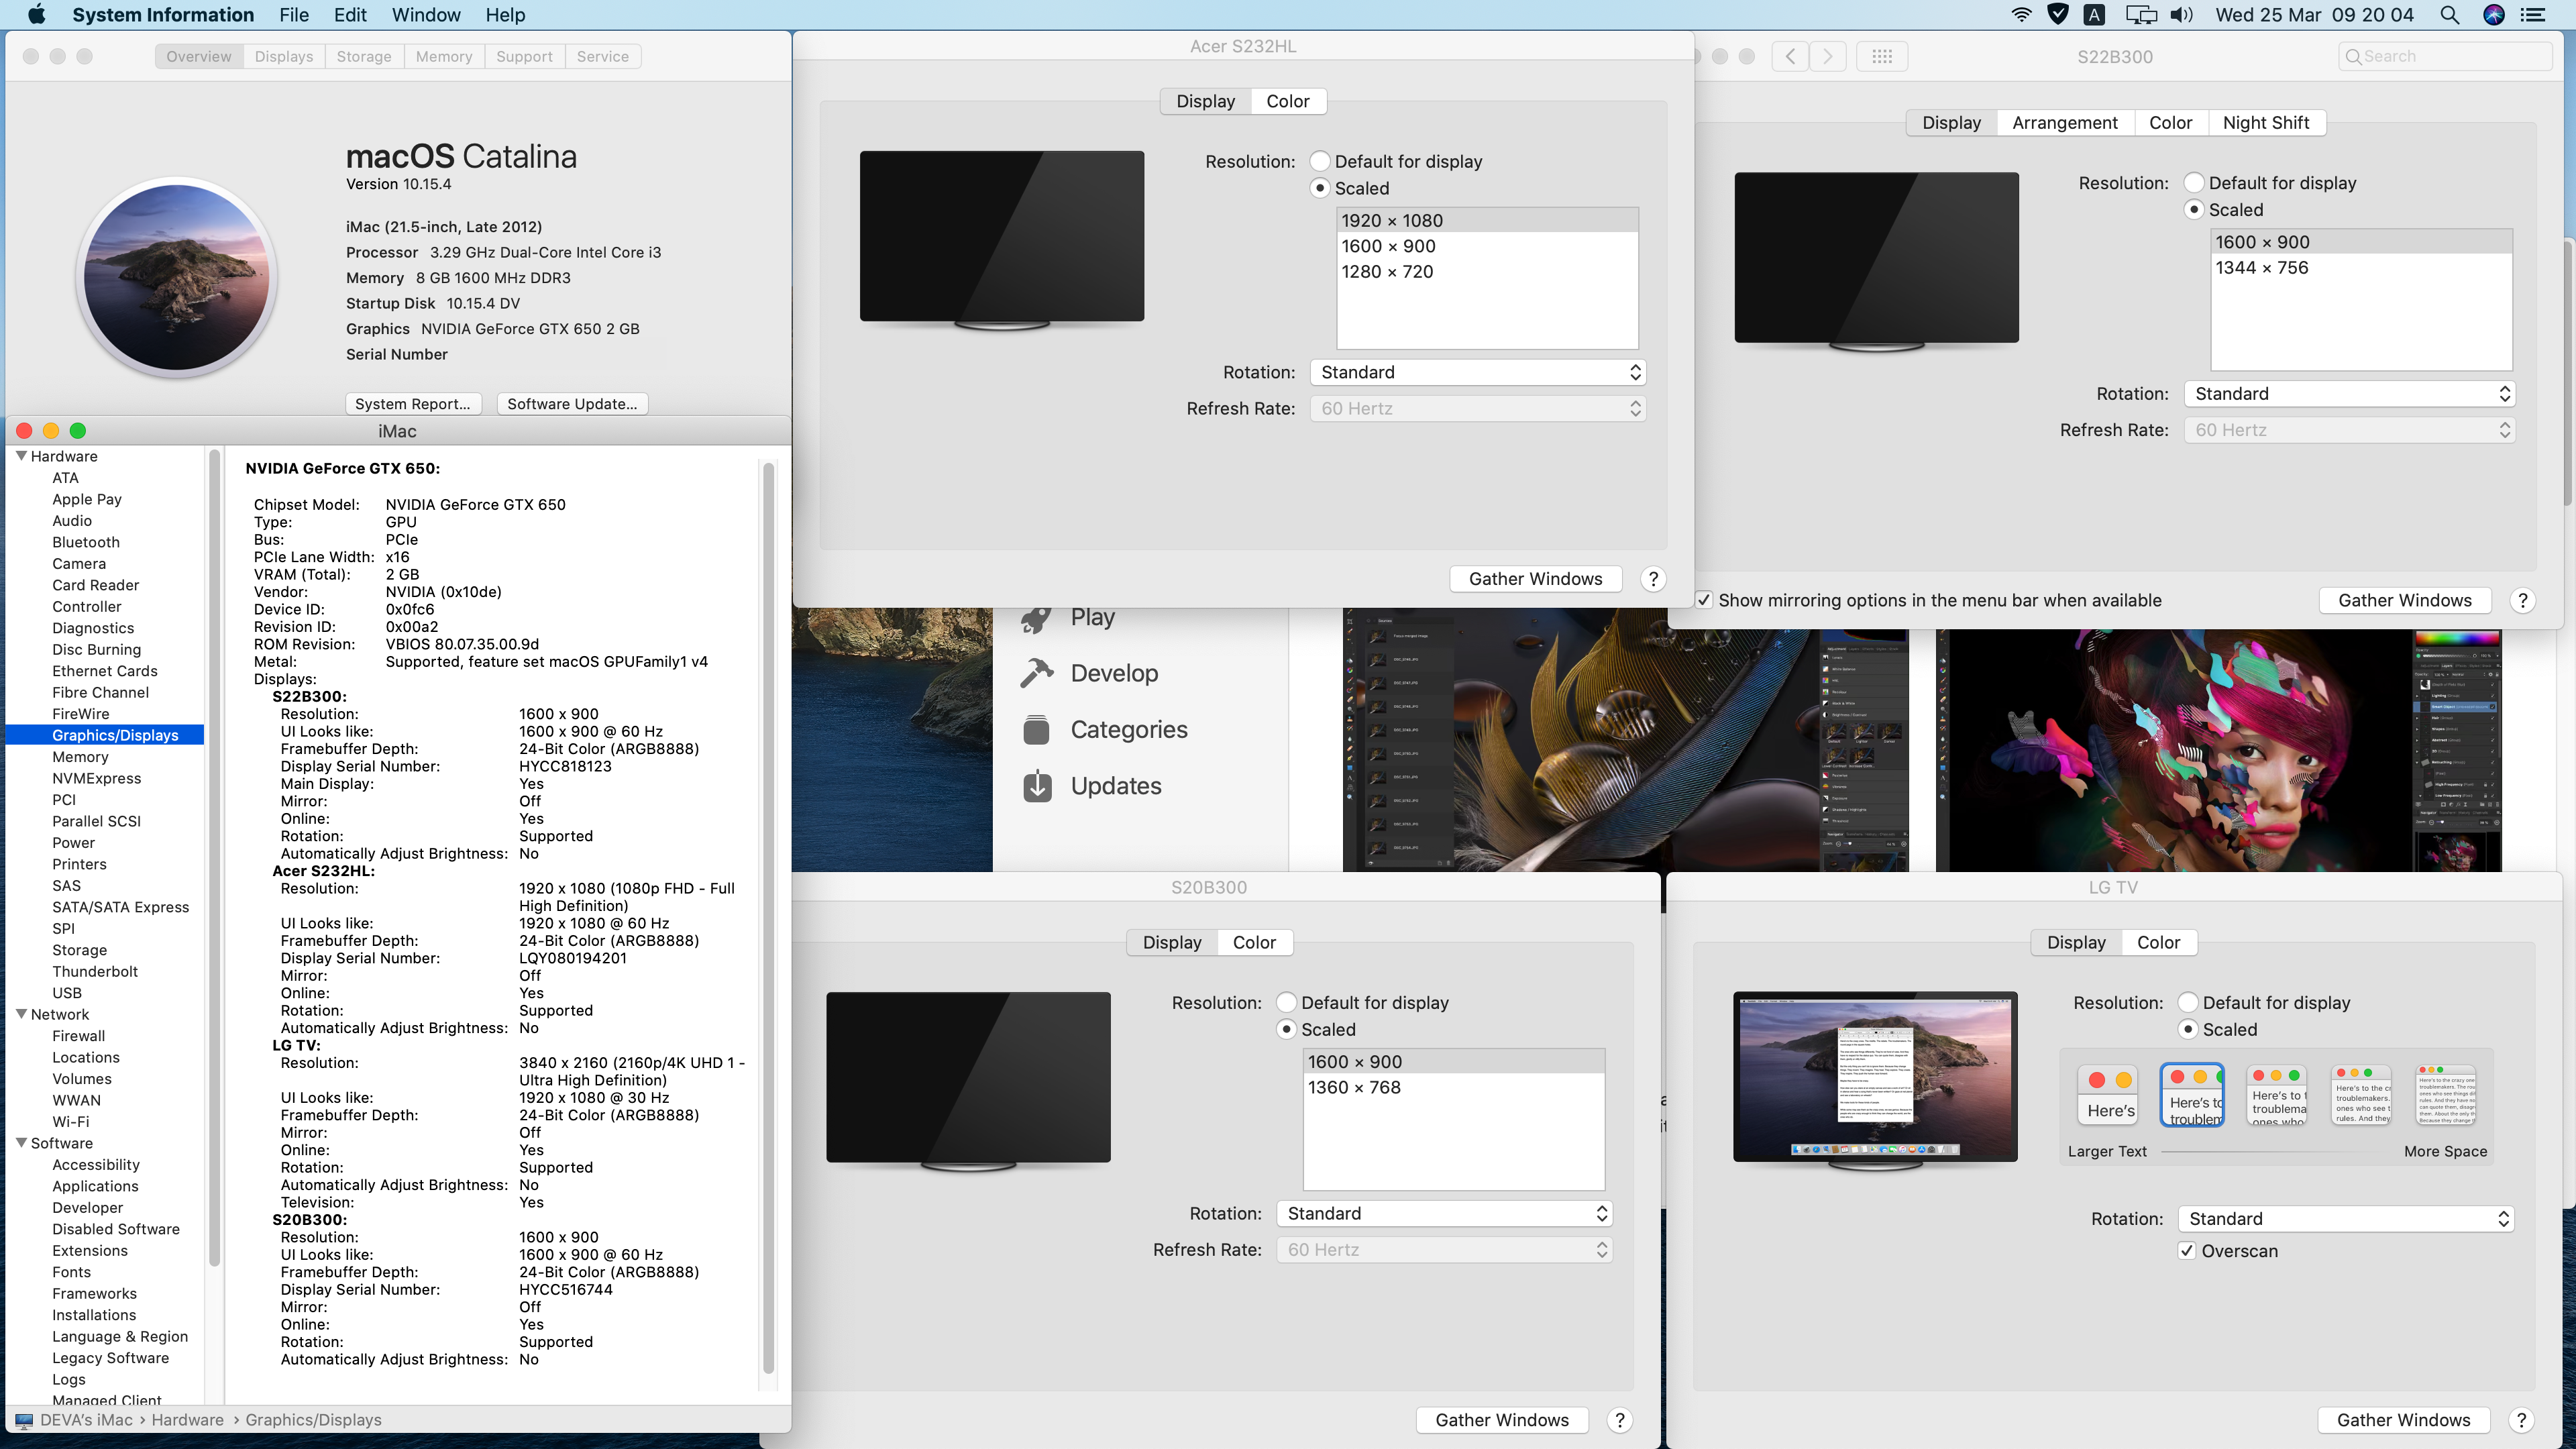
Task: Click the Search field in S22B300 window
Action: [x=2445, y=57]
